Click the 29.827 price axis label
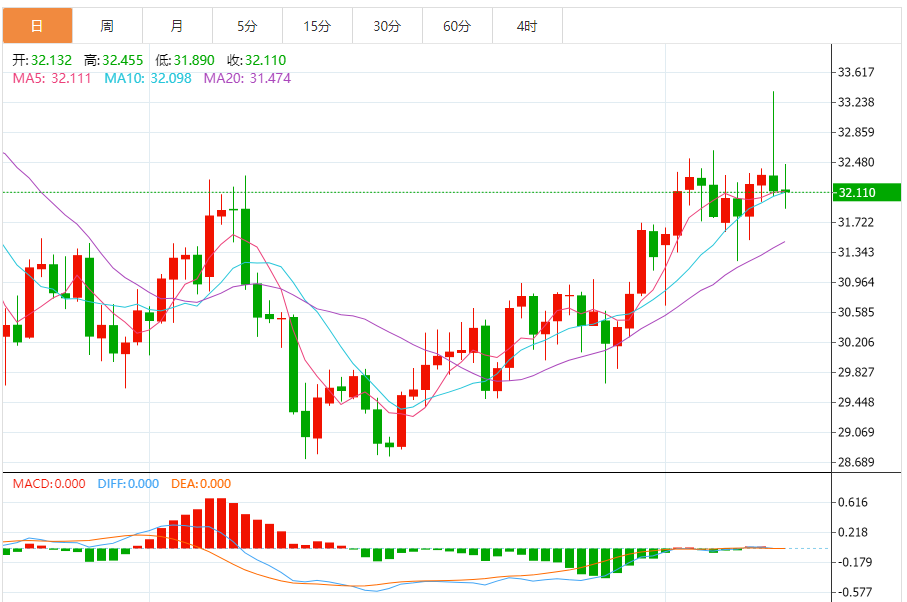 [856, 372]
